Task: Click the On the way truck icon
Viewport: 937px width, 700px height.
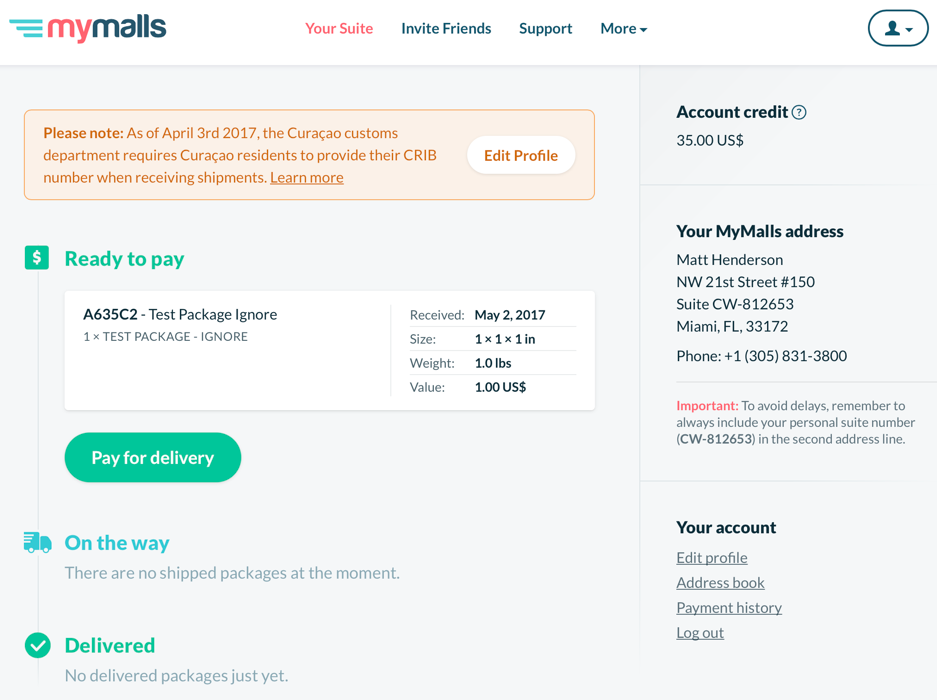Action: (x=38, y=542)
